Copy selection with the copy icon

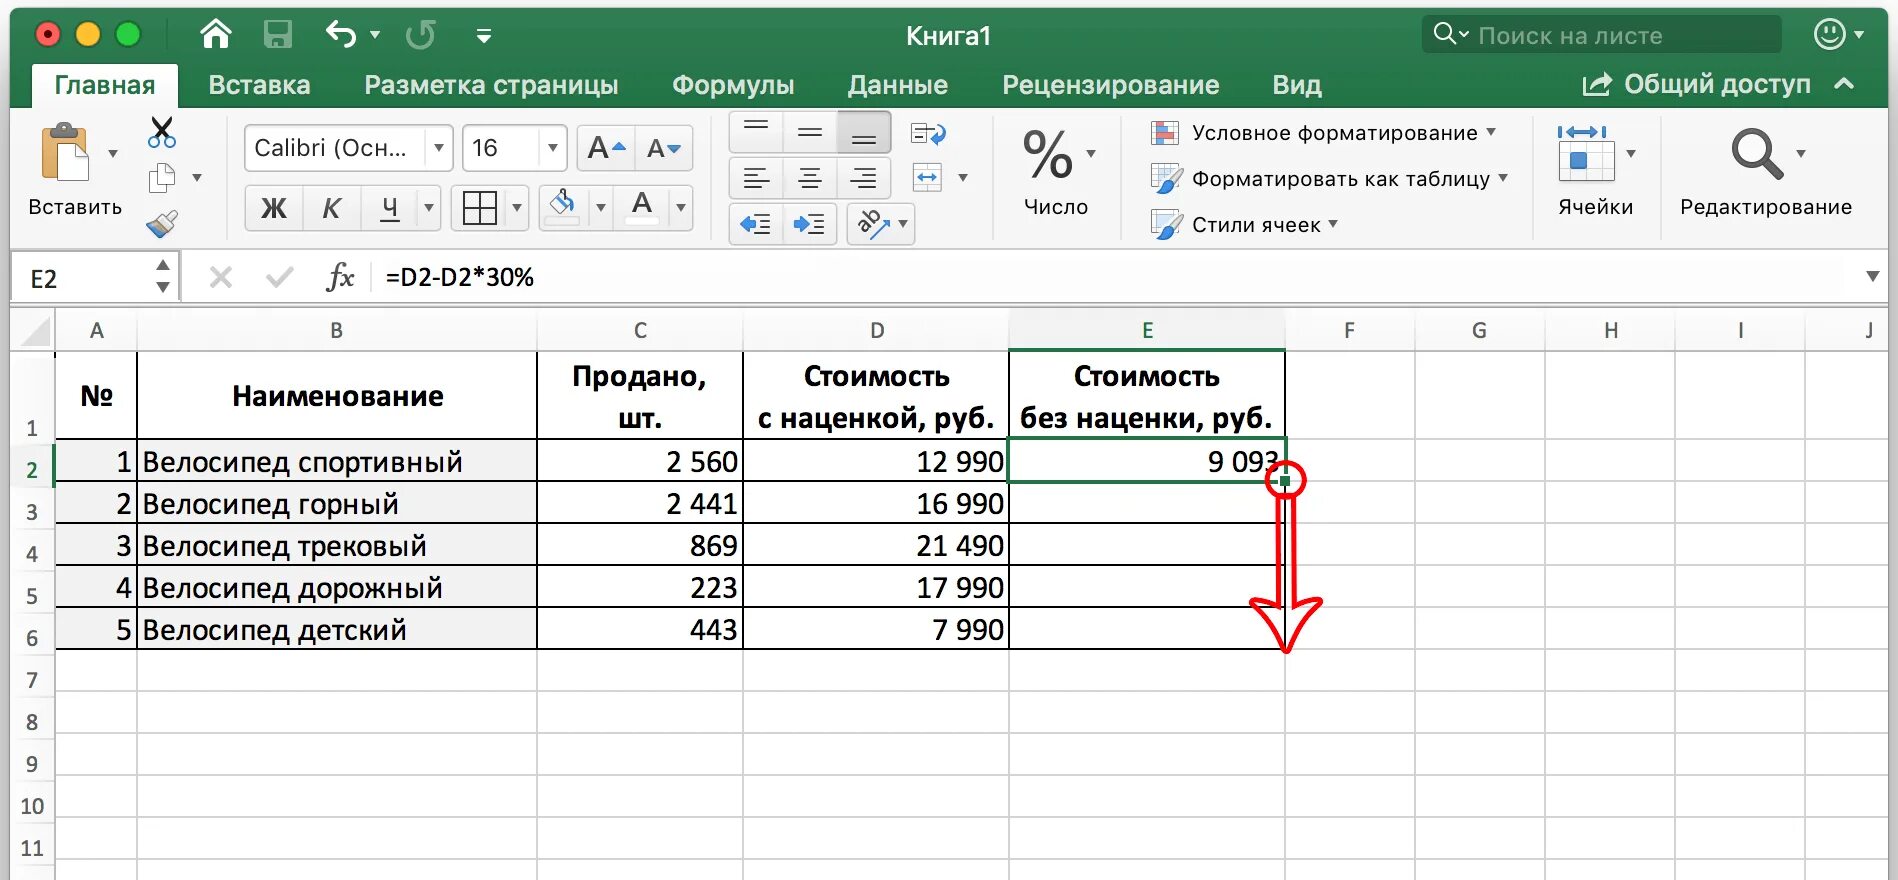coord(161,178)
